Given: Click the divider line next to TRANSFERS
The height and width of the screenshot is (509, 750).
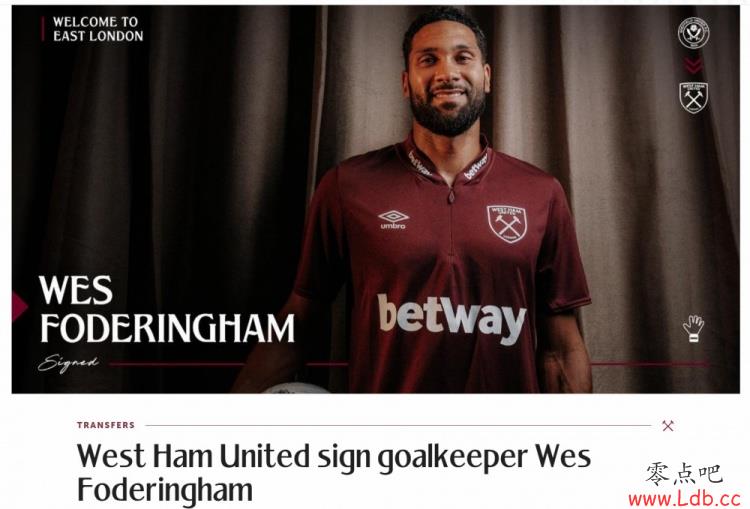Looking at the screenshot, I should pos(398,425).
